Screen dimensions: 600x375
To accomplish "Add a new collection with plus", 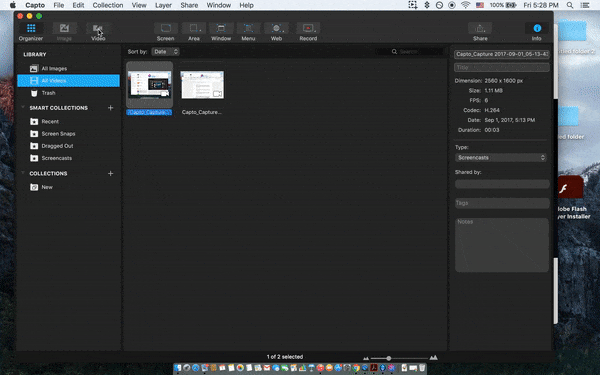I will tap(111, 173).
